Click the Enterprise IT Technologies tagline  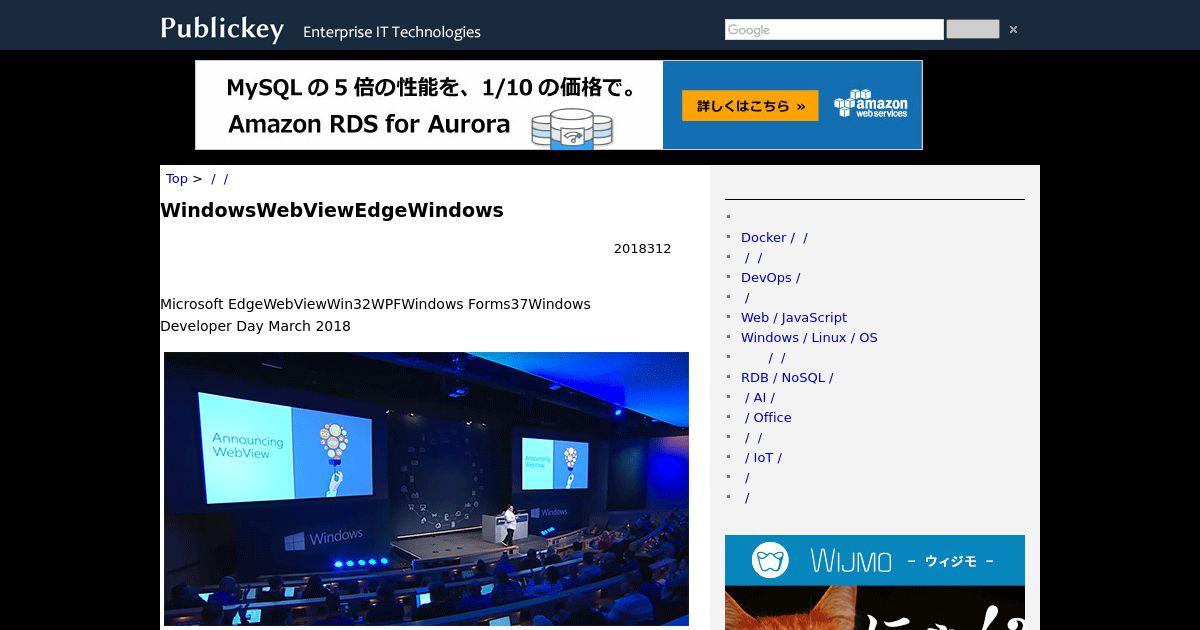pyautogui.click(x=392, y=32)
